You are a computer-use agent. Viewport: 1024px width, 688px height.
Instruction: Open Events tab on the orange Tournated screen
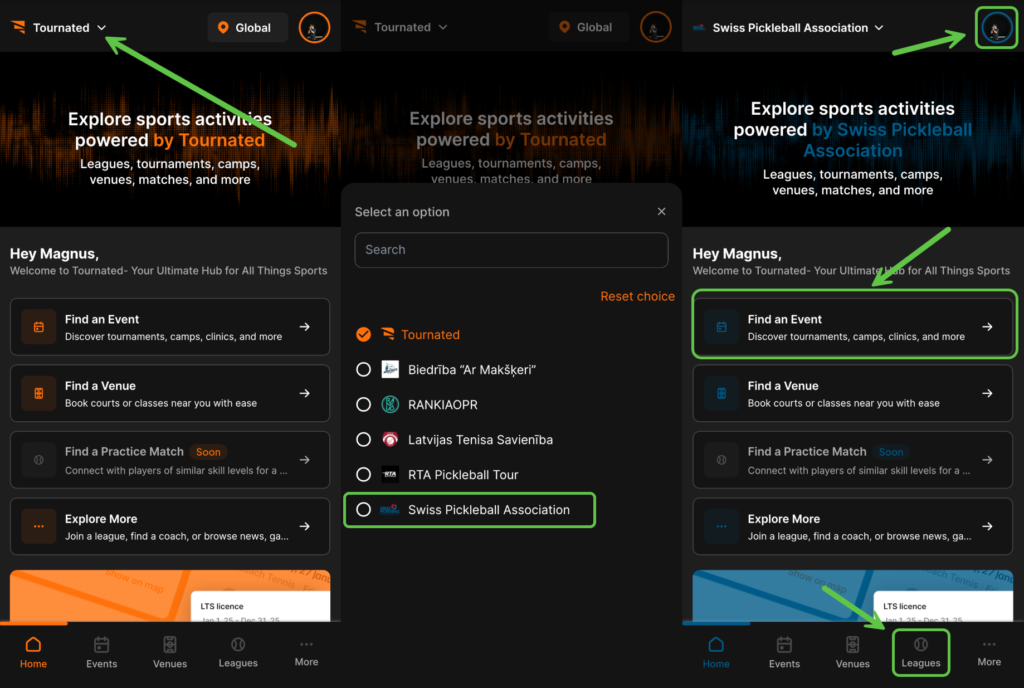tap(102, 653)
